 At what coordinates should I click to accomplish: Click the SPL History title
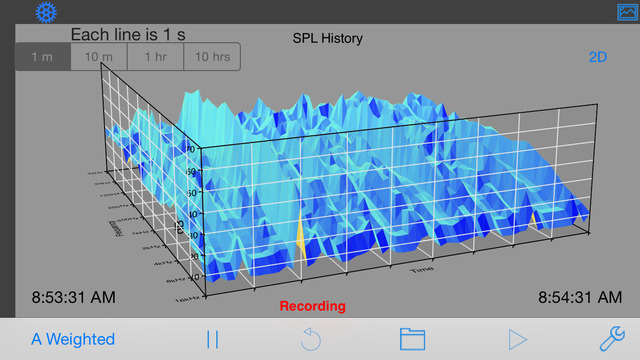(x=327, y=38)
